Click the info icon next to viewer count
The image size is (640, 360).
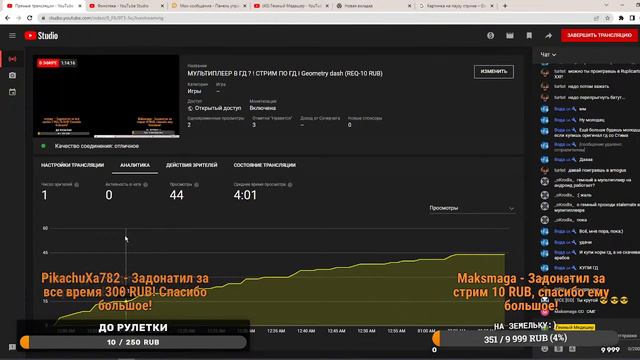76,184
